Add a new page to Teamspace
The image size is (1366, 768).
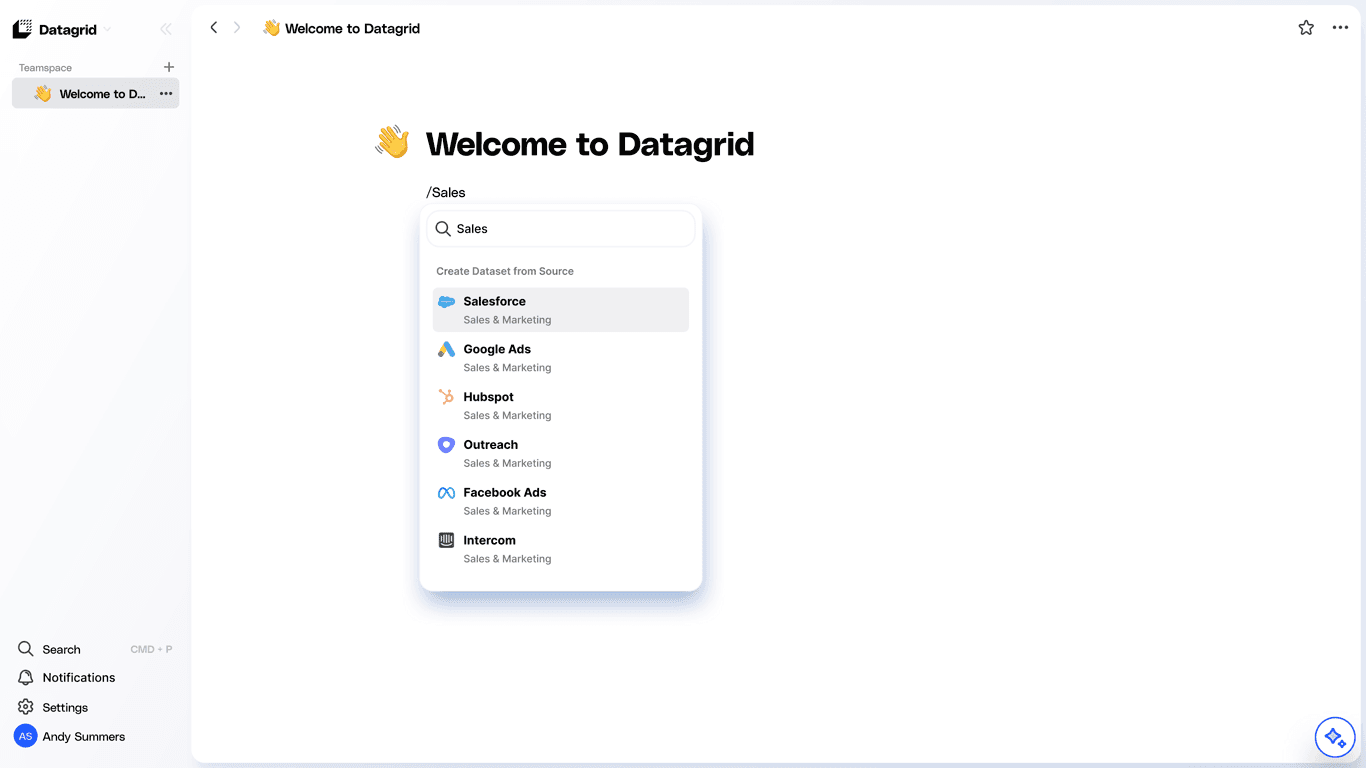coord(169,67)
